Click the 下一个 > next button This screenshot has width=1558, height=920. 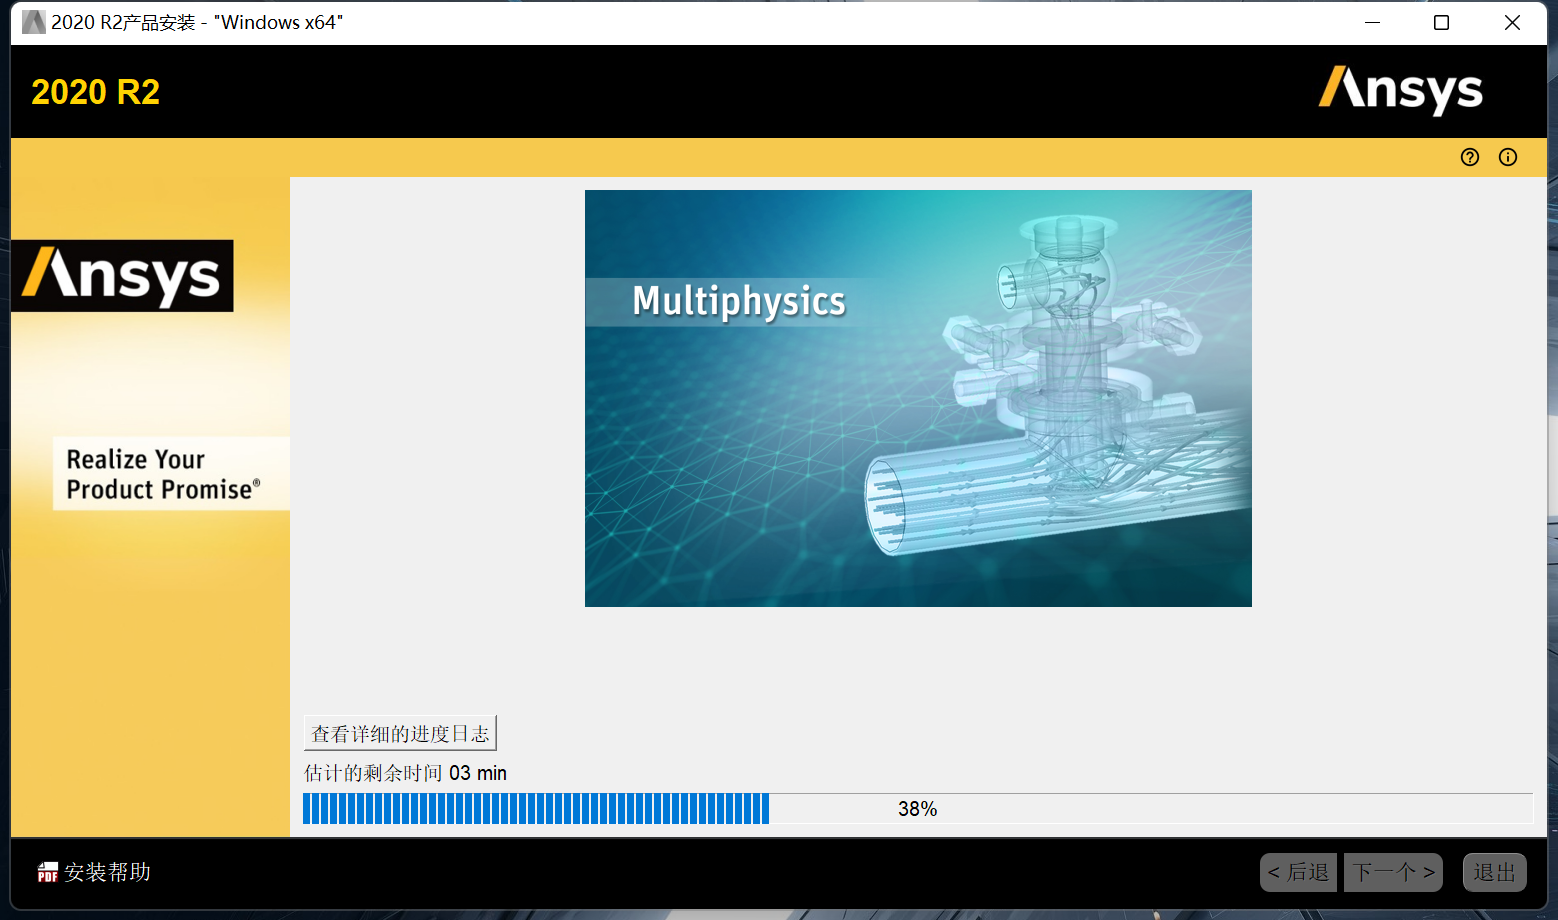pyautogui.click(x=1392, y=872)
